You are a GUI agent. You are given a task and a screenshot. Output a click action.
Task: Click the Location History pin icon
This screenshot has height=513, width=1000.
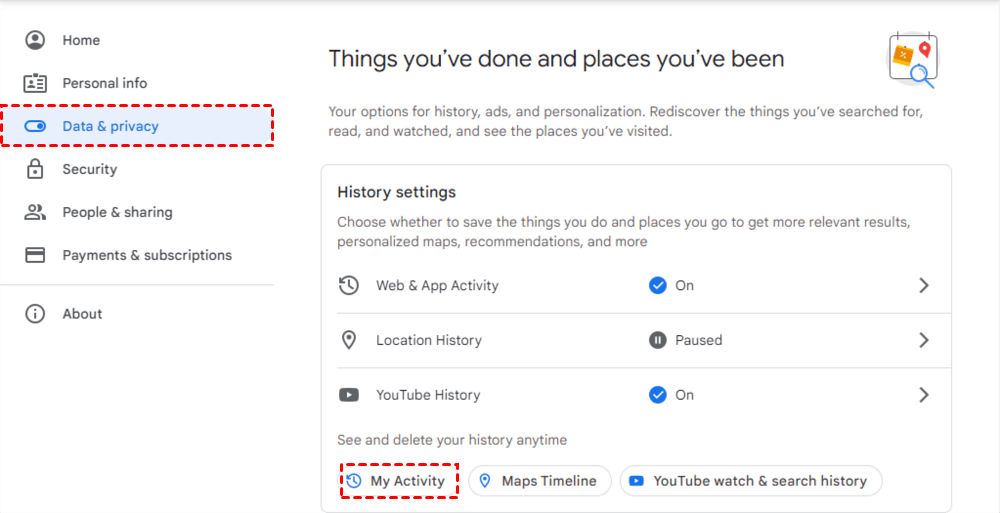pos(349,340)
